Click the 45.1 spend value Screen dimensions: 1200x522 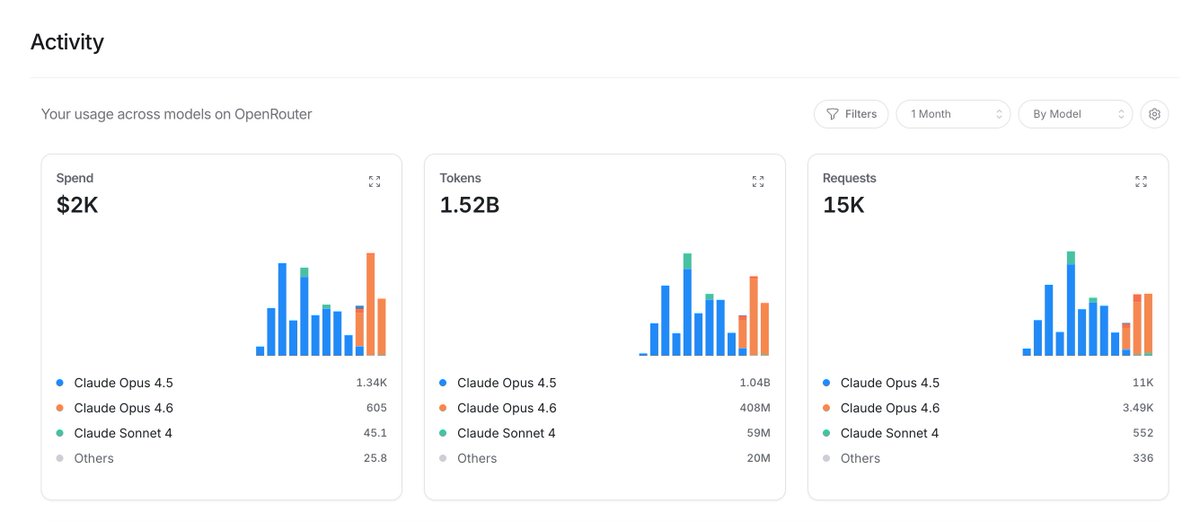(x=375, y=433)
